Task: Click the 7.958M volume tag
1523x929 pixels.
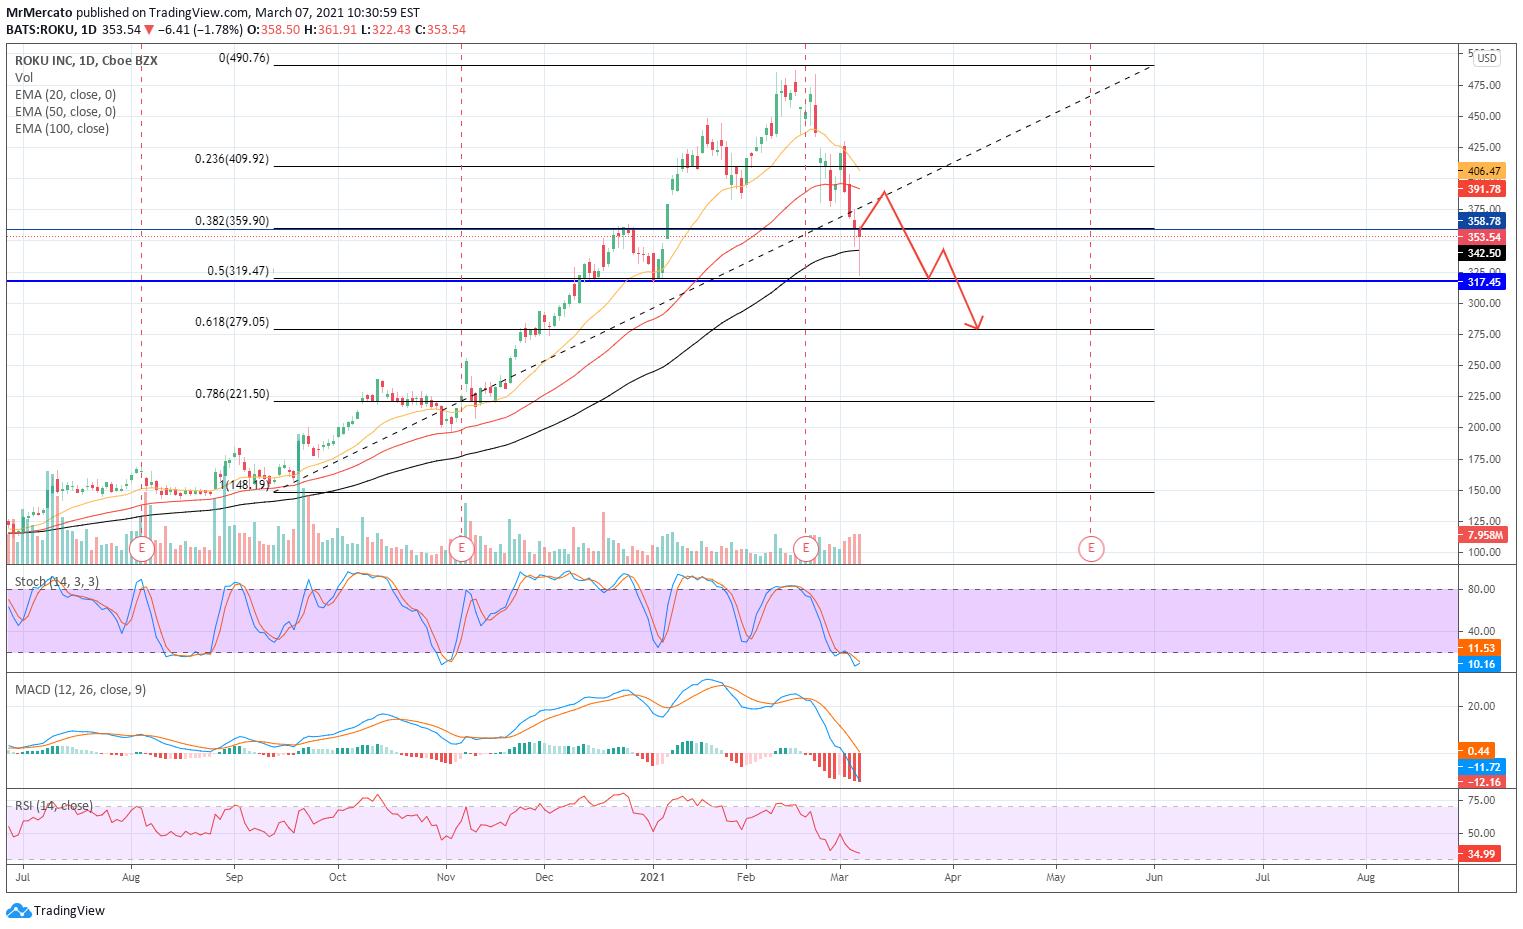Action: (x=1482, y=535)
